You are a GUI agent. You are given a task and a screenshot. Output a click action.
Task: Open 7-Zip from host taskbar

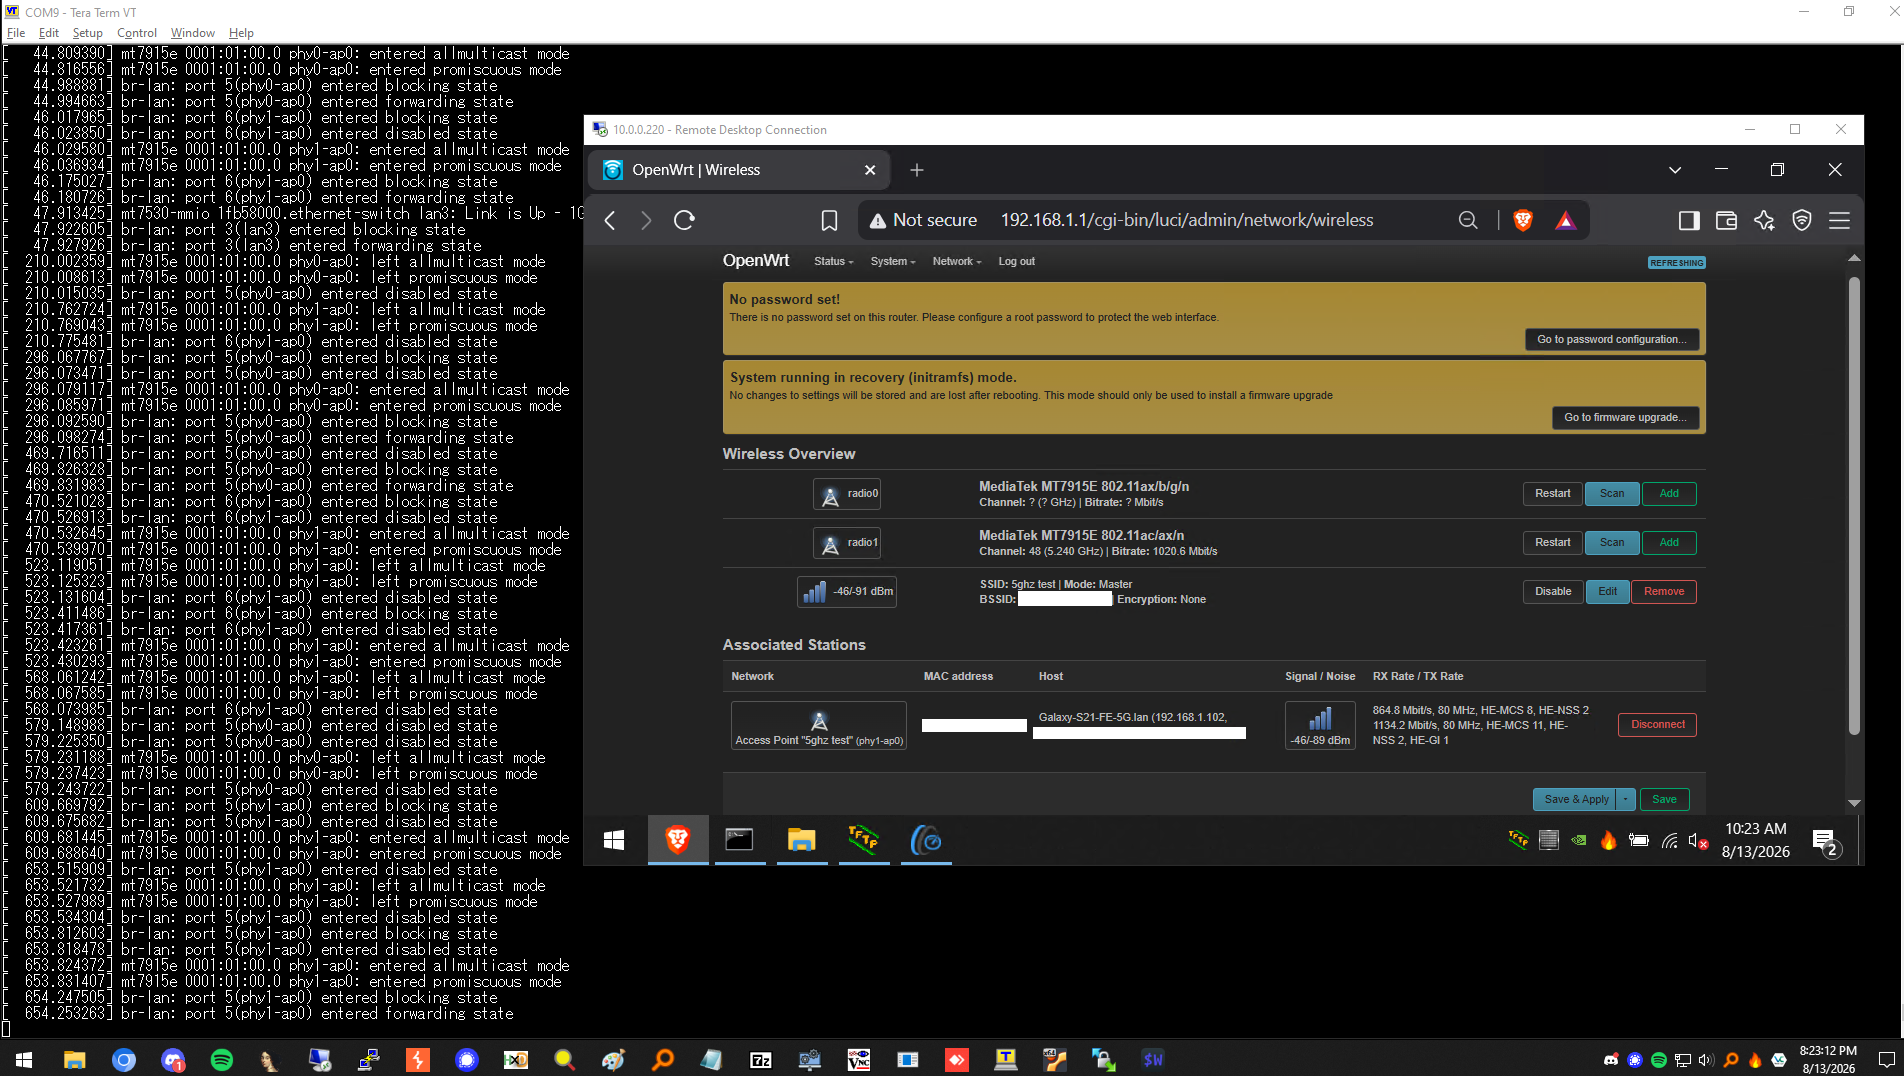pos(761,1060)
